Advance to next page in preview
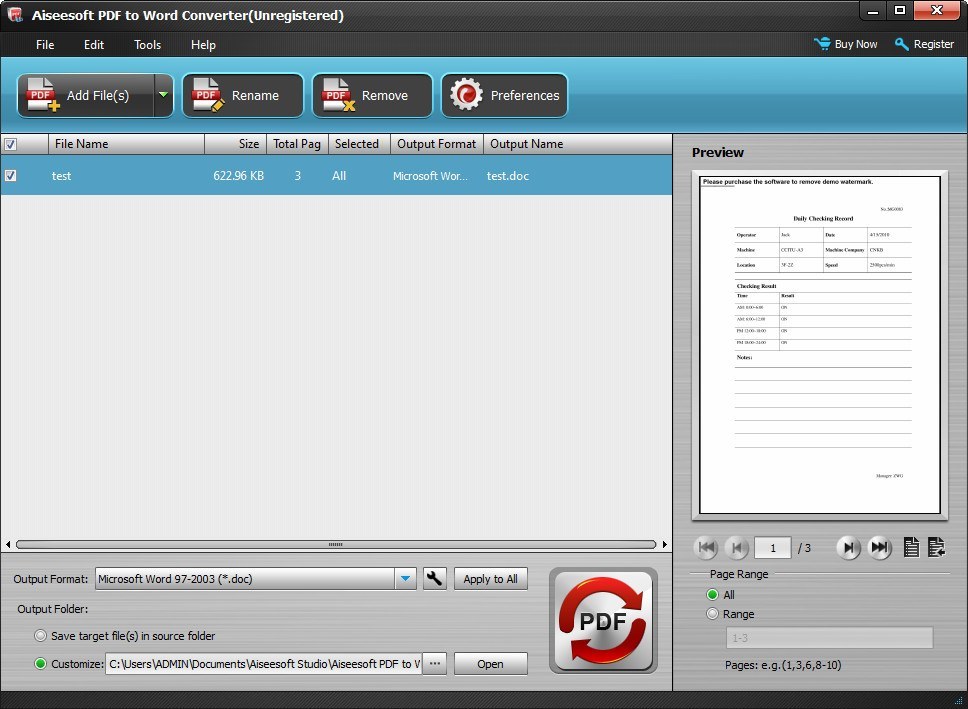Image resolution: width=968 pixels, height=709 pixels. (x=848, y=547)
